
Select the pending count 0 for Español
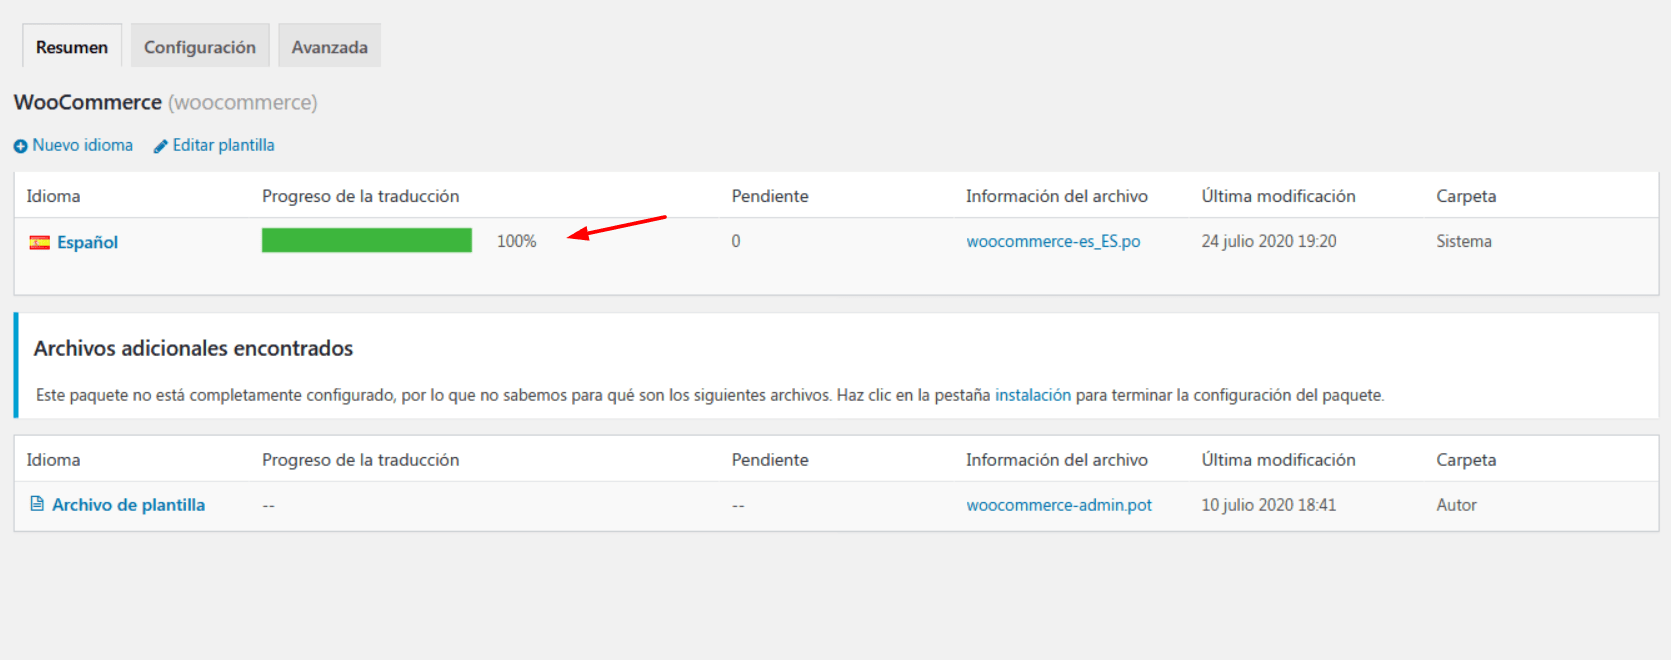(736, 241)
